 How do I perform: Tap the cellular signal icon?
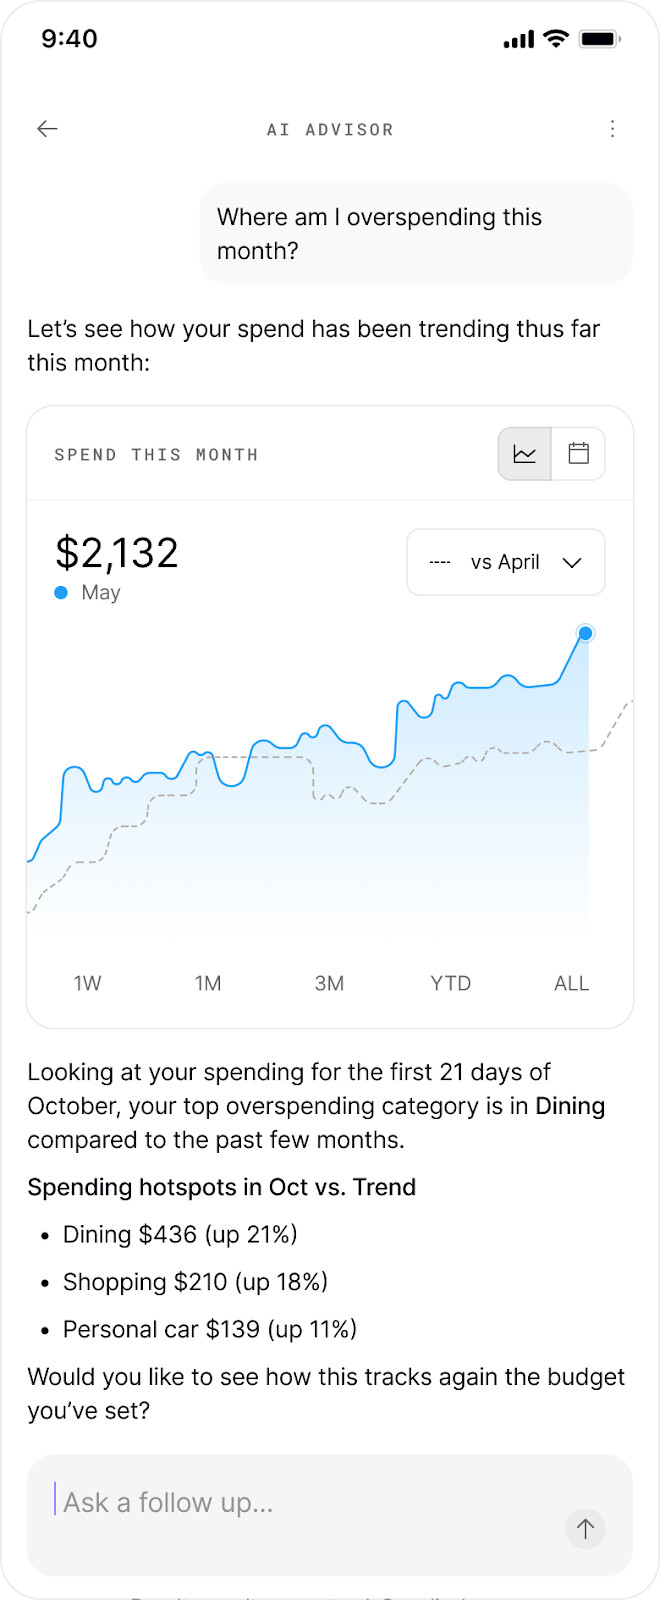pos(519,40)
